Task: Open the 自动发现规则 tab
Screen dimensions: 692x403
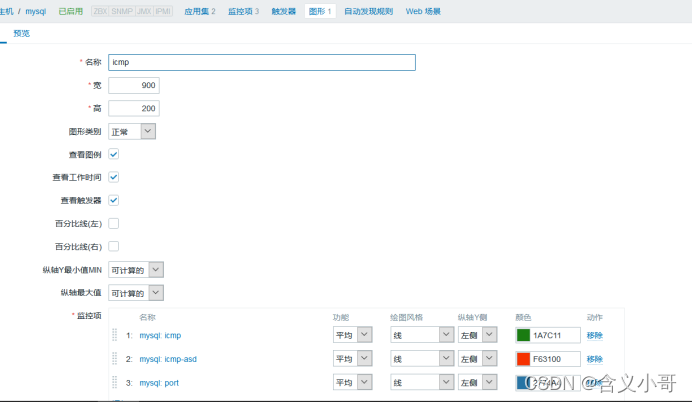Action: 369,11
